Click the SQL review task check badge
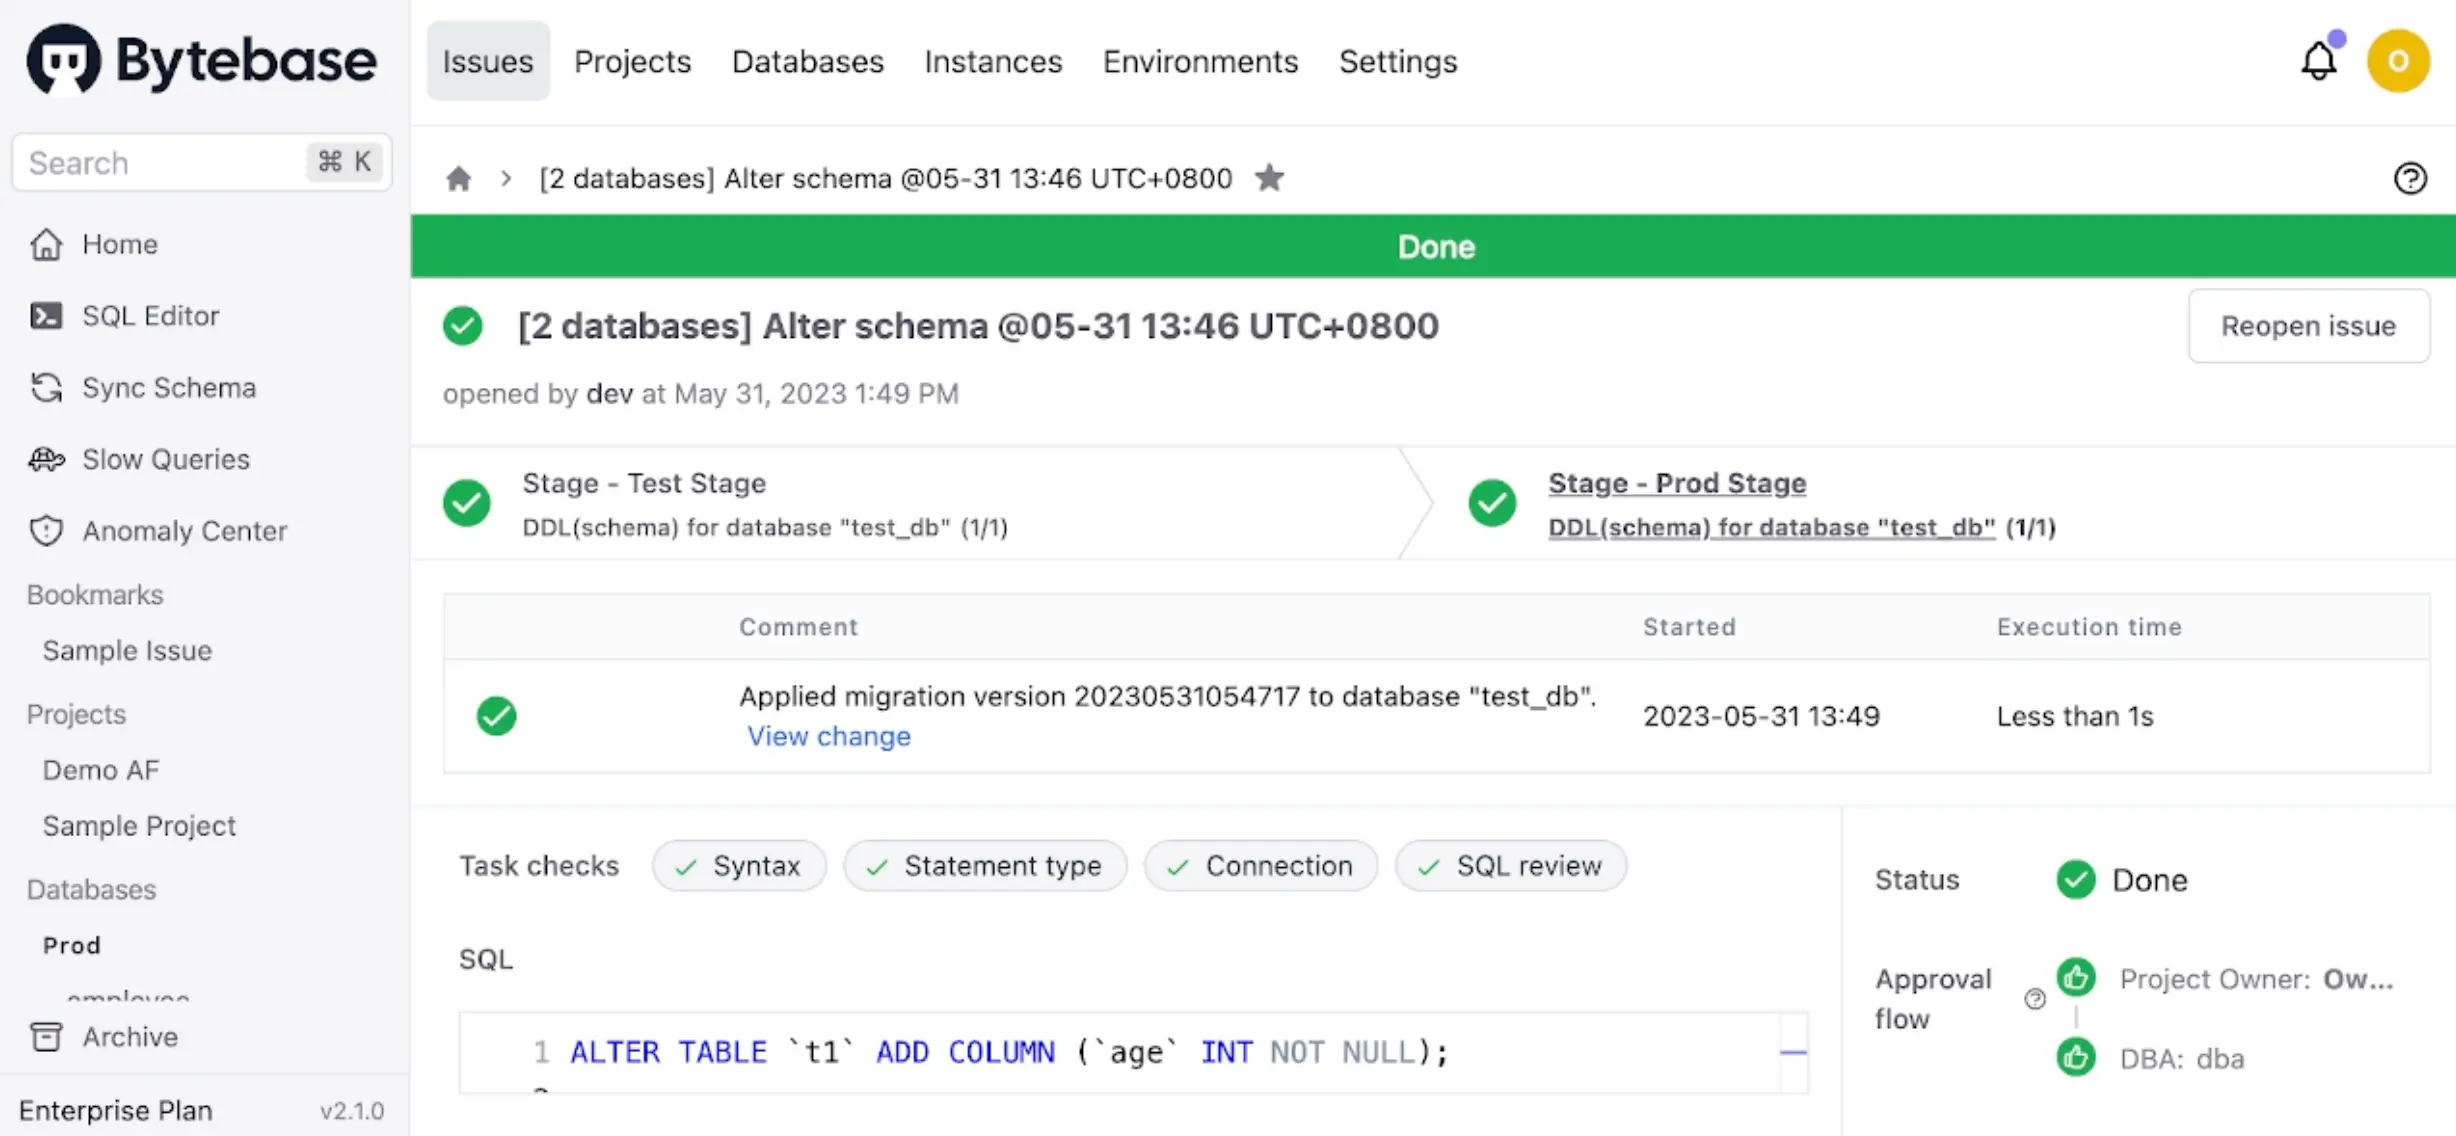The width and height of the screenshot is (2456, 1136). pyautogui.click(x=1510, y=866)
